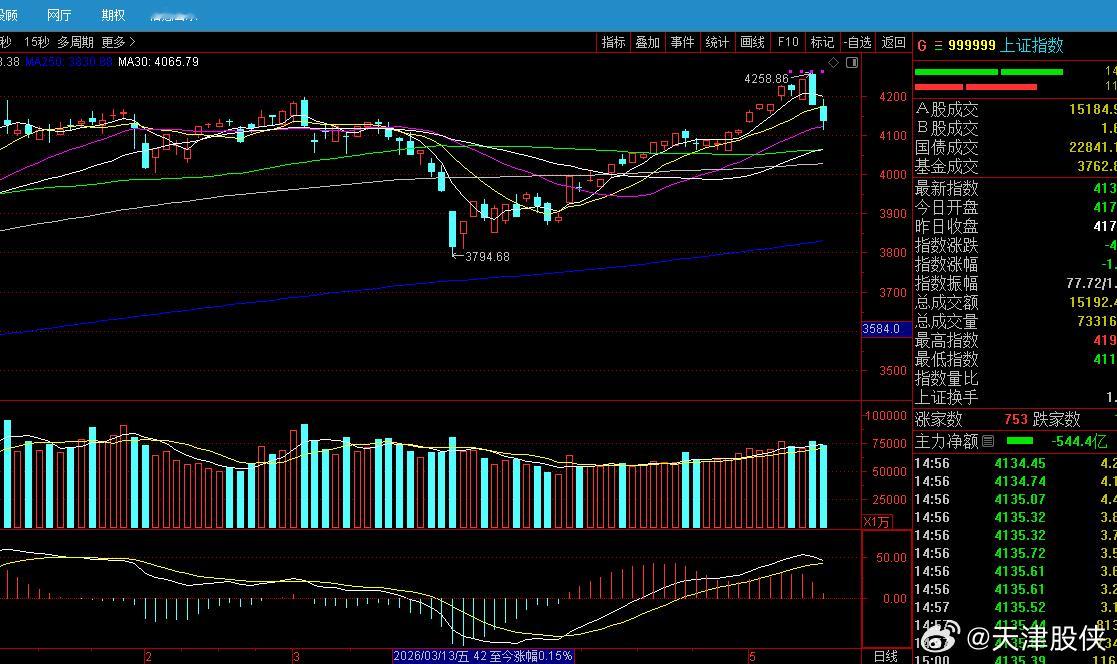Click the 主力净额 label
The width and height of the screenshot is (1117, 664).
point(947,442)
